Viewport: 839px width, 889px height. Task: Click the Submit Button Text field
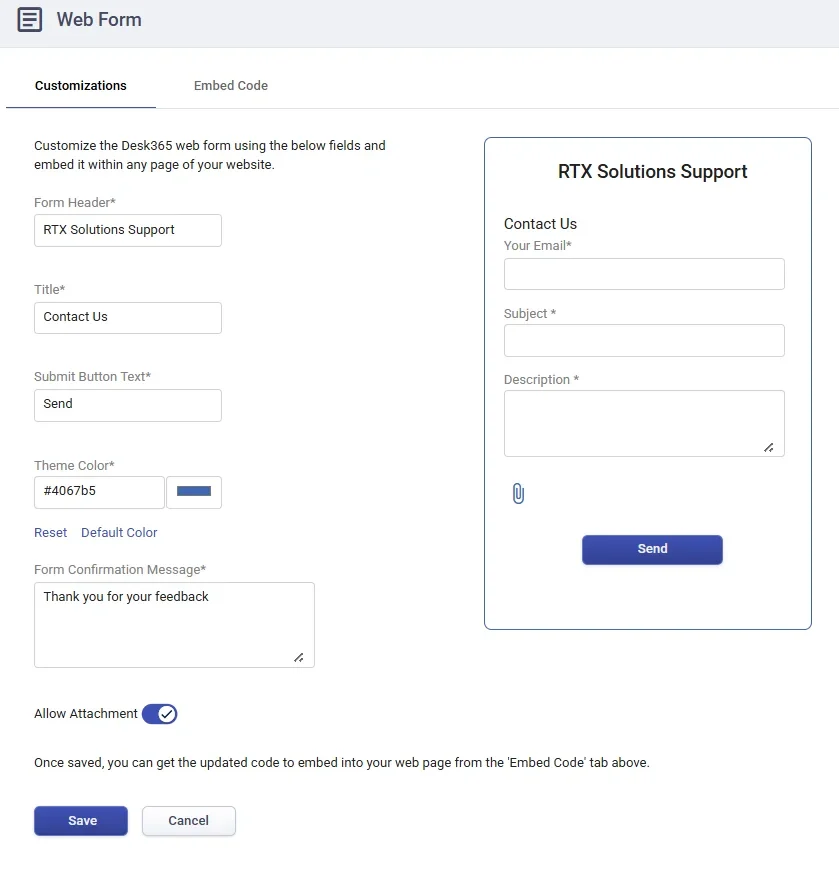coord(128,405)
